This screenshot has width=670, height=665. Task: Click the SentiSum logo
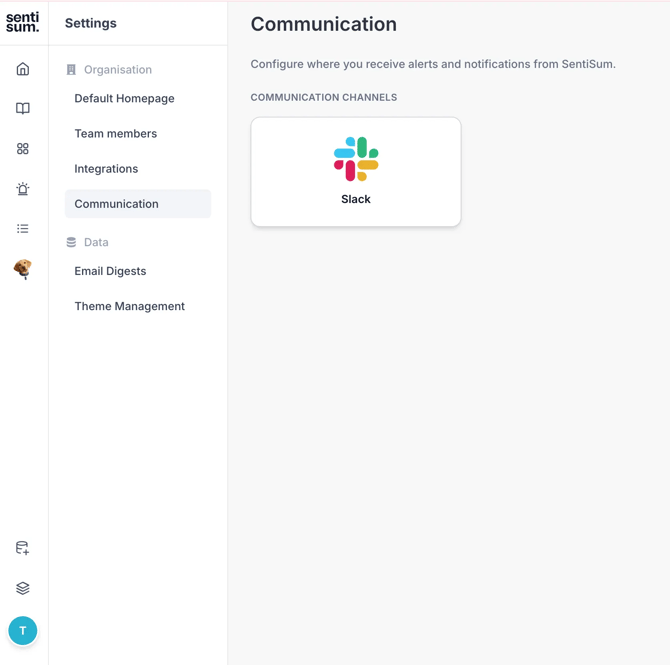click(22, 22)
